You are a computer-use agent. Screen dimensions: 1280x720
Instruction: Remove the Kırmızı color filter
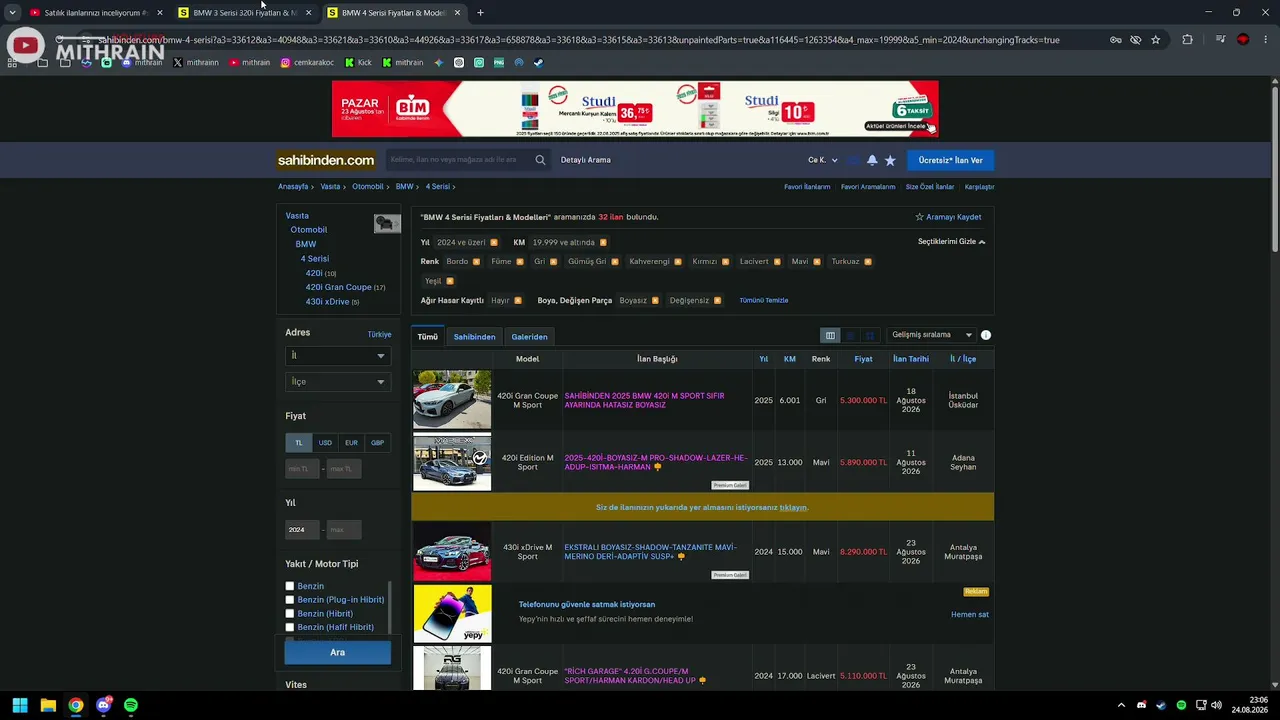pos(726,262)
